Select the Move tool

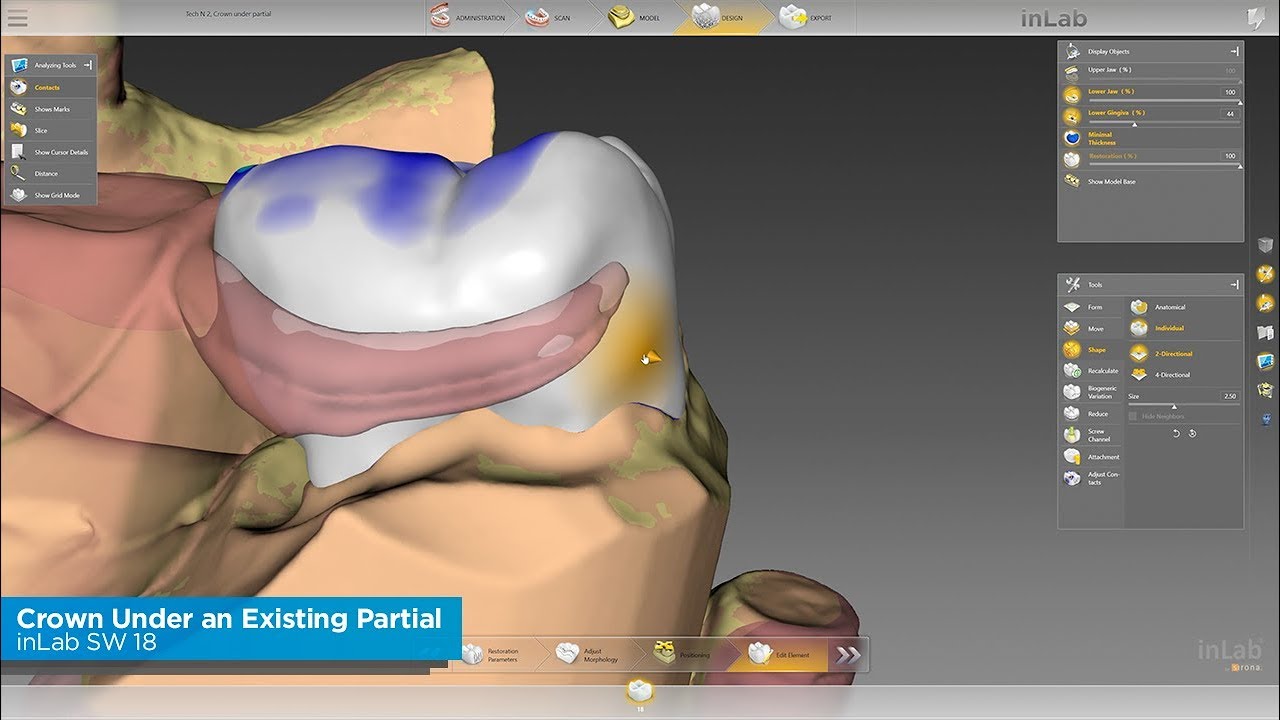click(1090, 329)
